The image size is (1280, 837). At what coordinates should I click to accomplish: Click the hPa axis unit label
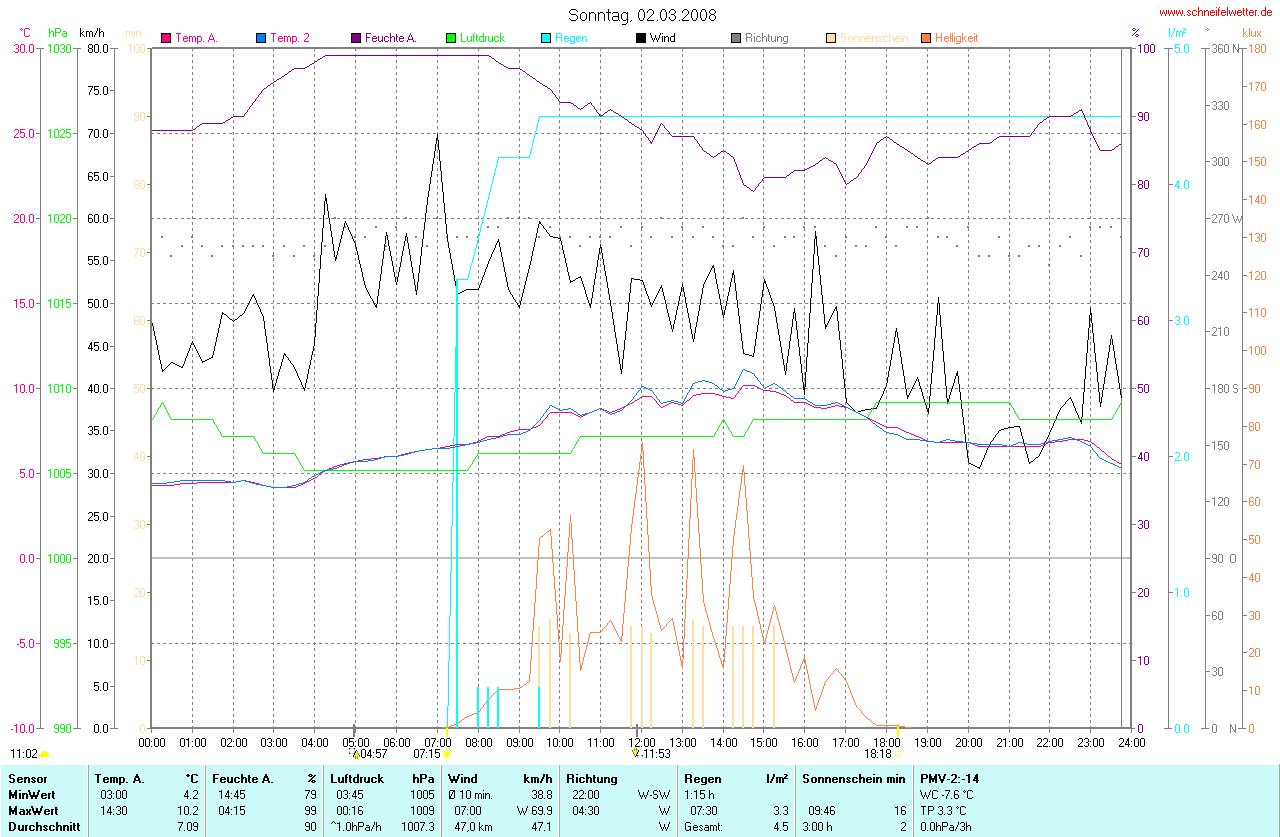pos(58,33)
